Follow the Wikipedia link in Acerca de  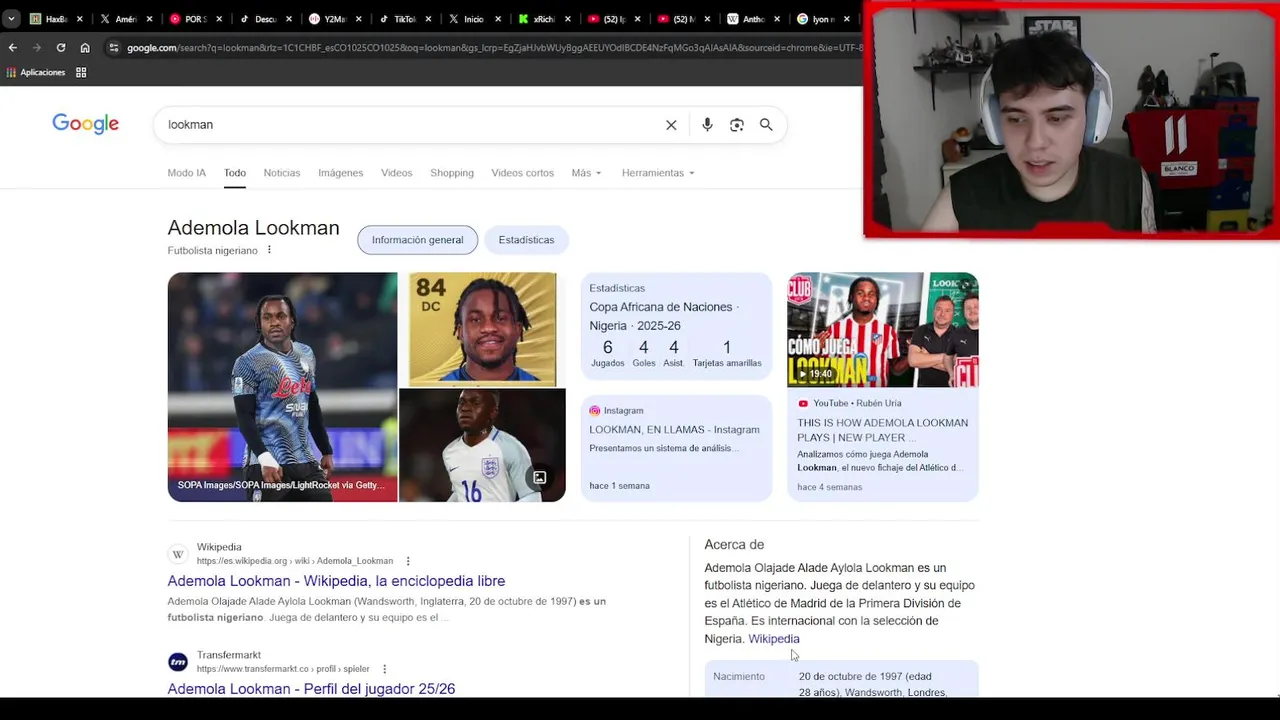click(774, 639)
